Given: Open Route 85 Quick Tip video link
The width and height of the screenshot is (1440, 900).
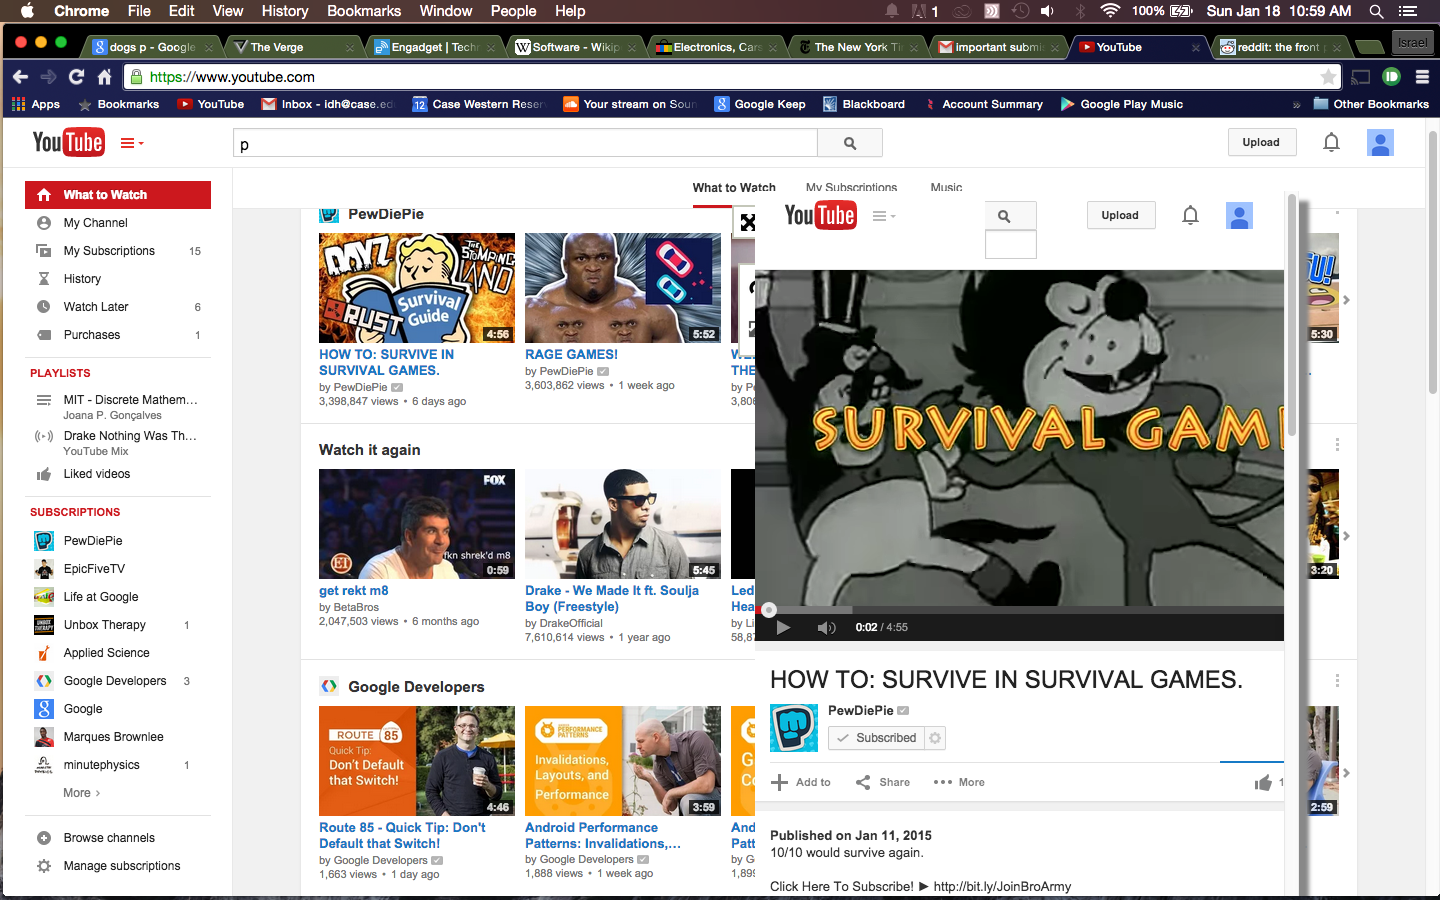Looking at the screenshot, I should click(x=402, y=835).
